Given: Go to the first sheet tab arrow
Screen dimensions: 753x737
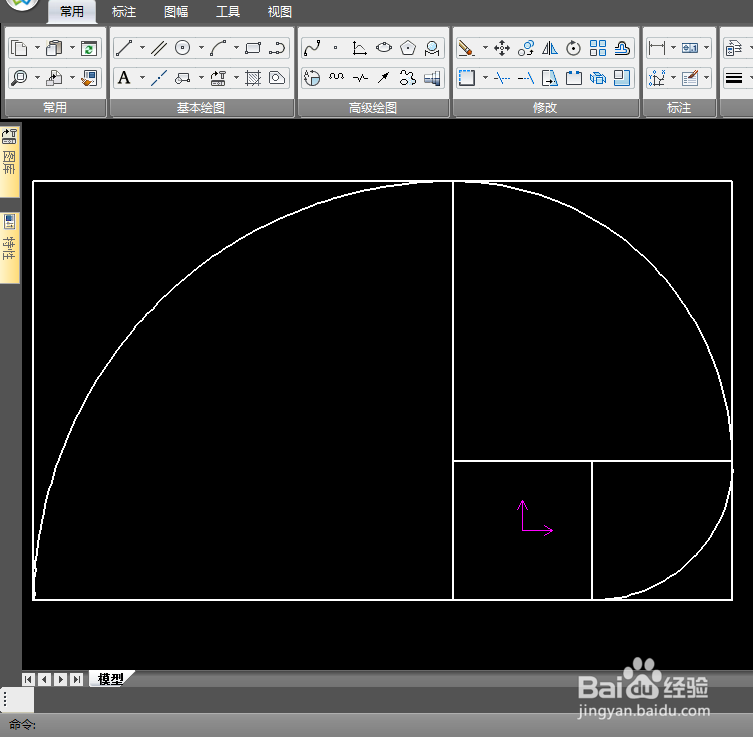Looking at the screenshot, I should (28, 679).
